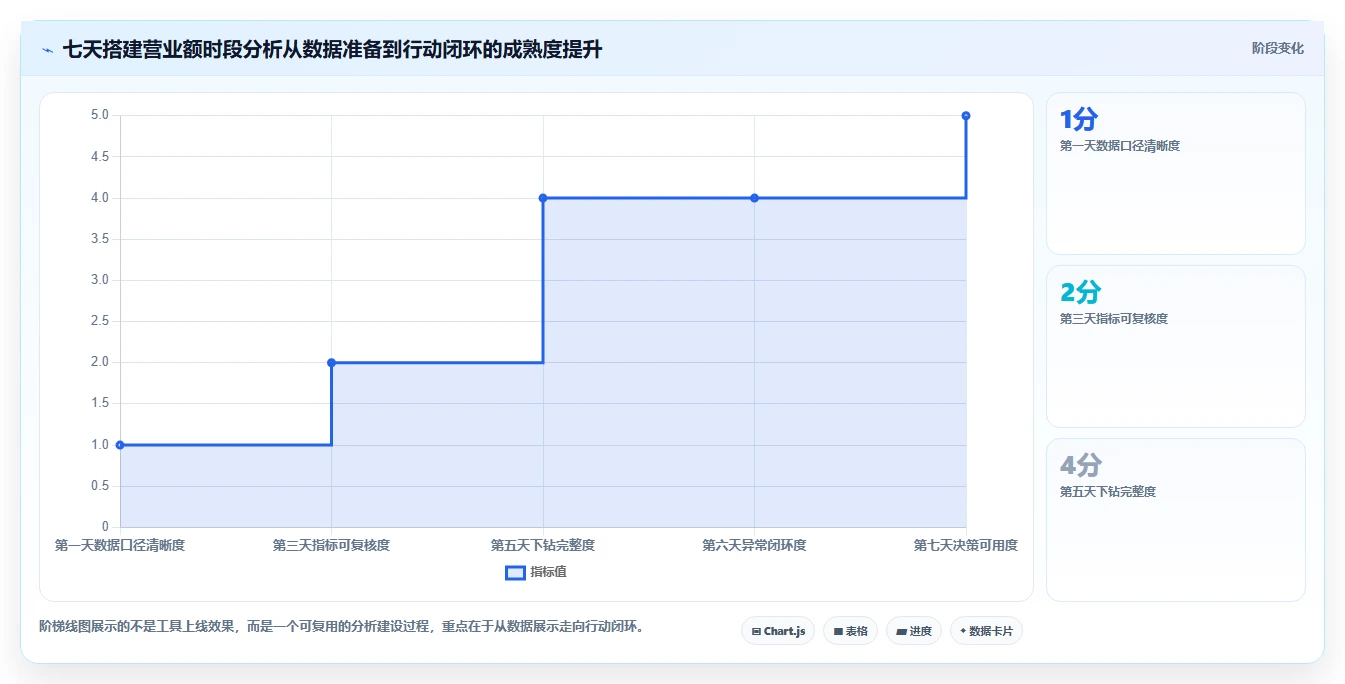This screenshot has width=1345, height=684.
Task: Click the 数据卡片 tag star icon
Action: (x=963, y=631)
